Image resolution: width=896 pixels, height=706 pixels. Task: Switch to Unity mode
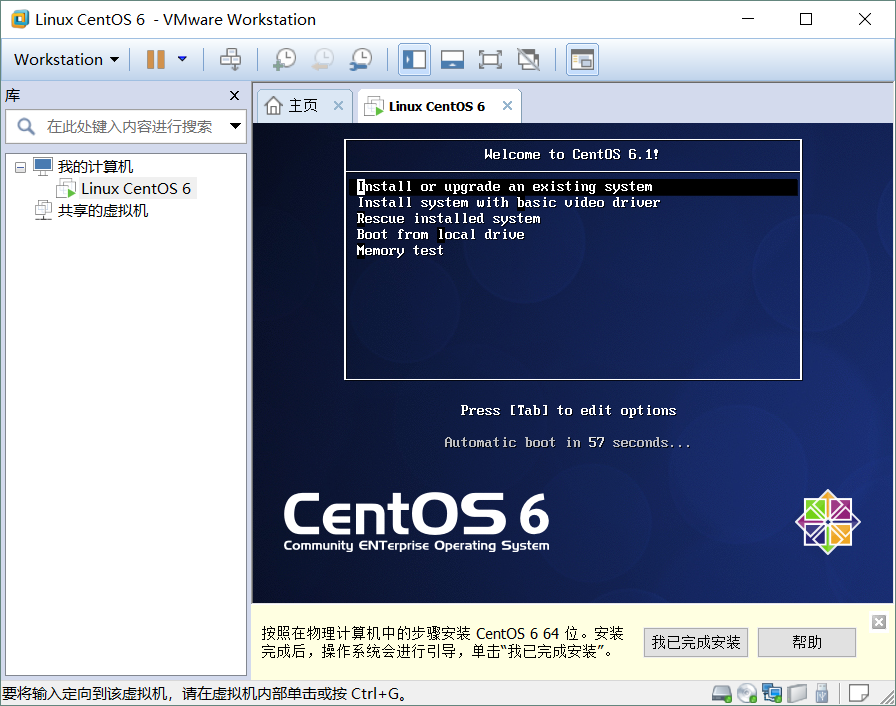[529, 59]
